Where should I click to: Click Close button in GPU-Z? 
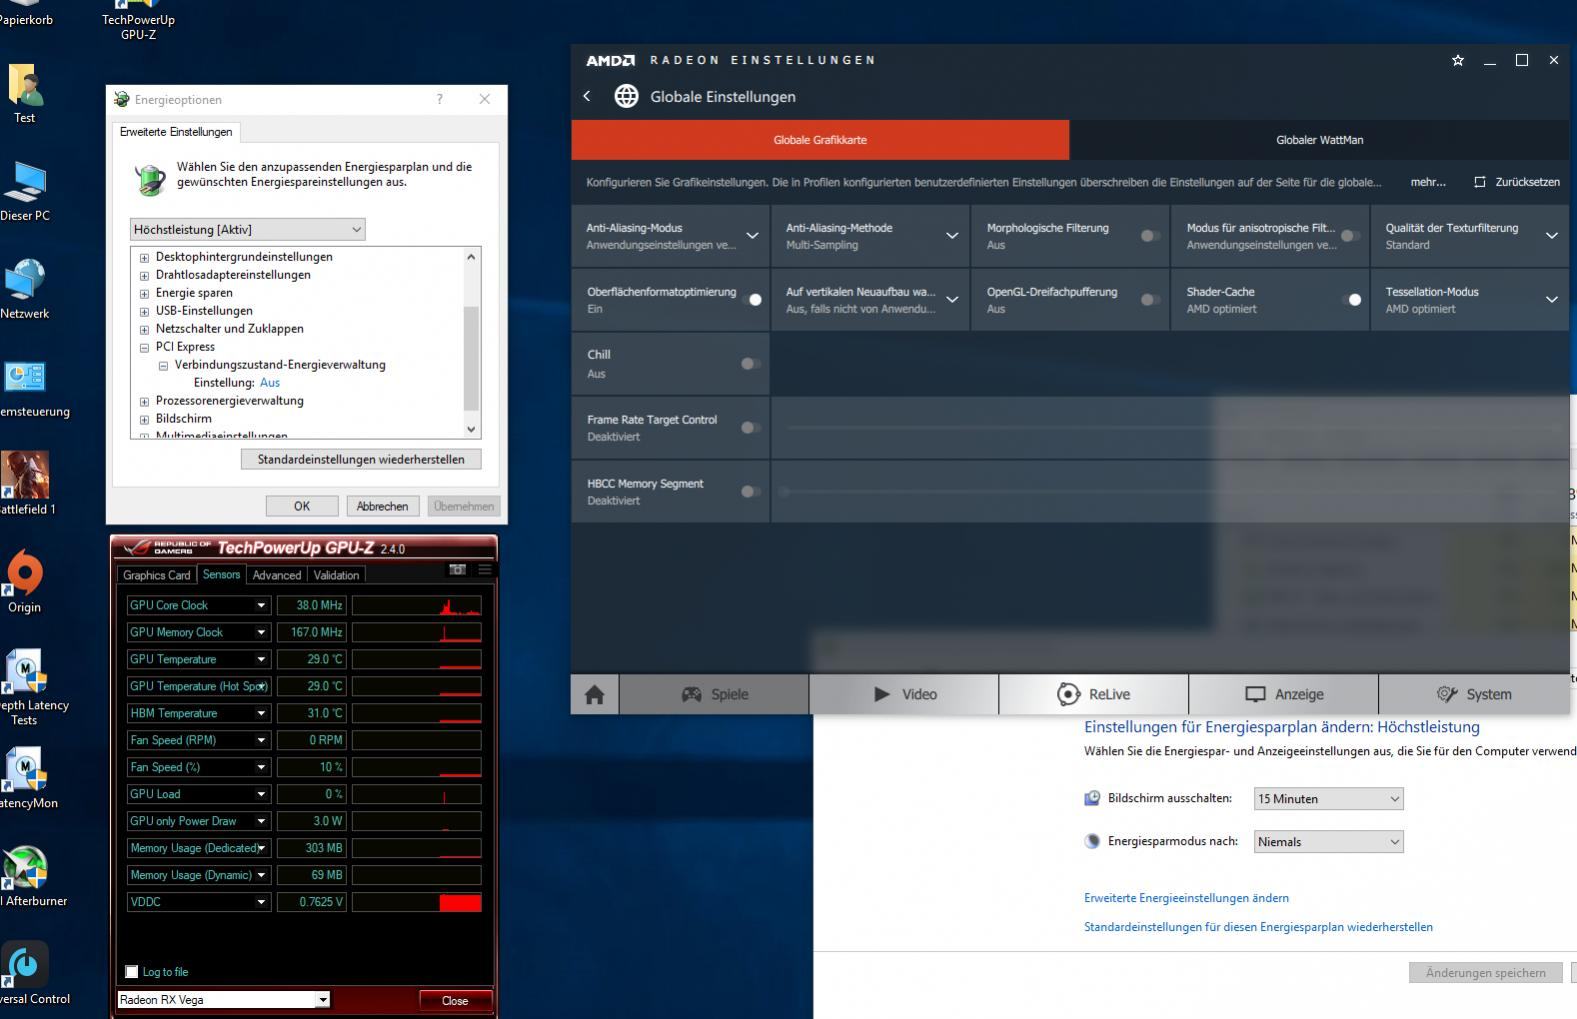click(x=455, y=1000)
